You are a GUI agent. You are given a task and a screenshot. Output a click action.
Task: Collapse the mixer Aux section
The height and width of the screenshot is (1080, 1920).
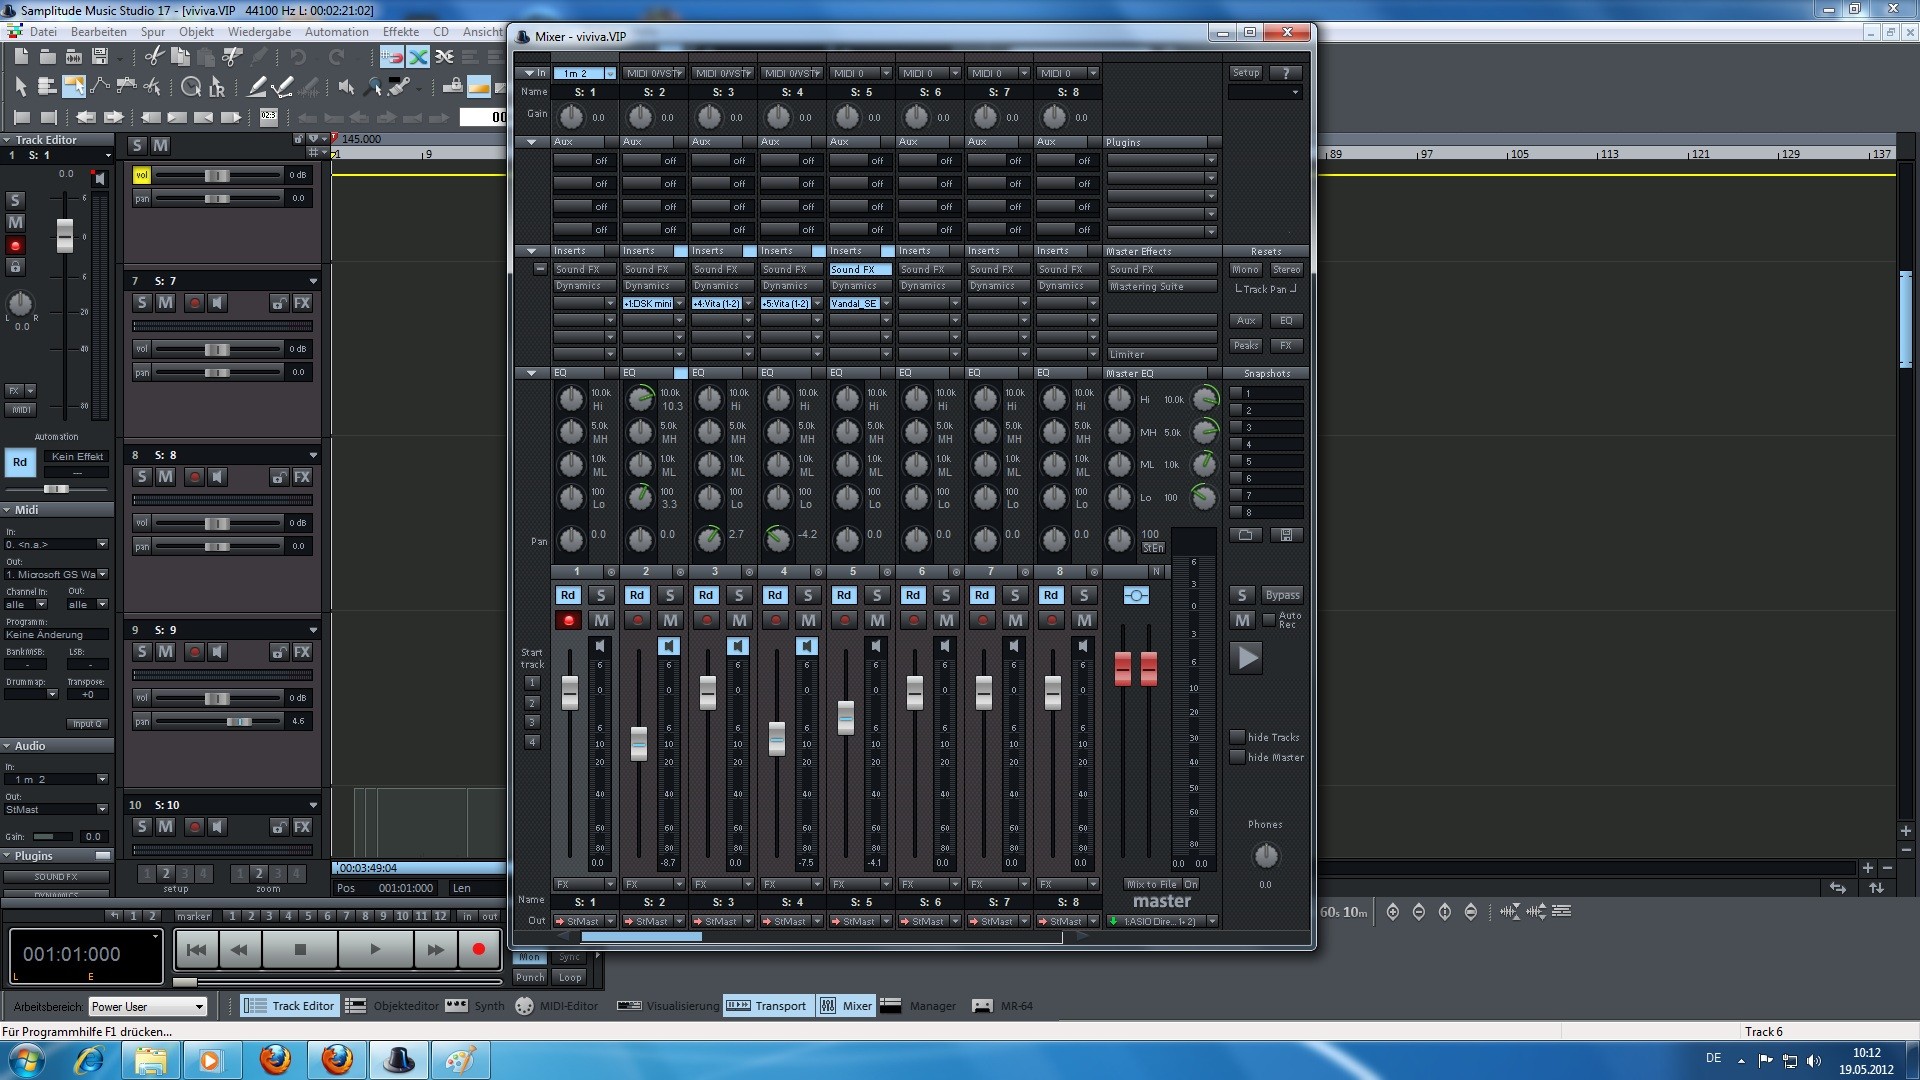point(531,142)
